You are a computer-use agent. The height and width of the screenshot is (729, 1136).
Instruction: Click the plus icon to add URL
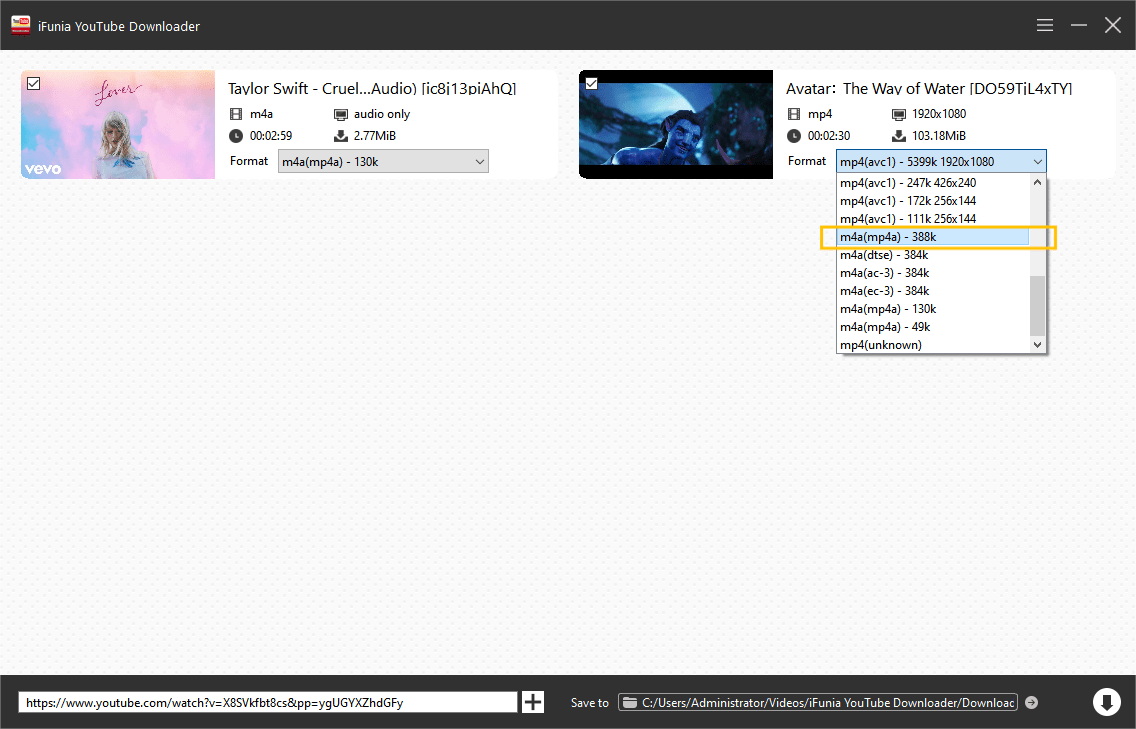[533, 702]
